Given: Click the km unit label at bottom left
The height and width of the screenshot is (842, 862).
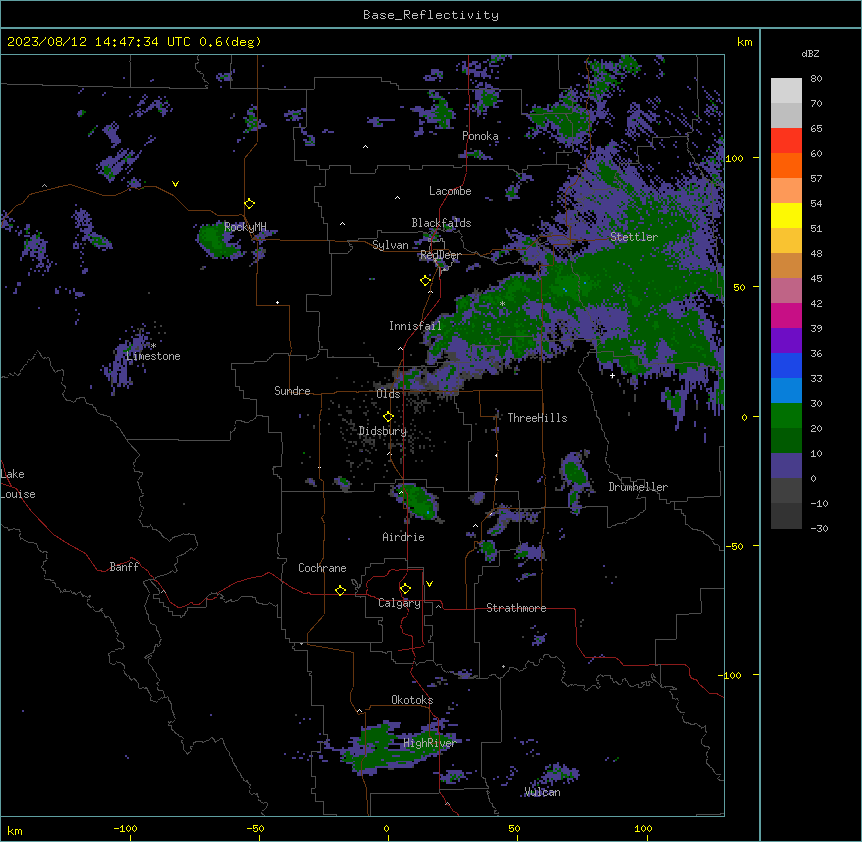Looking at the screenshot, I should tap(15, 831).
